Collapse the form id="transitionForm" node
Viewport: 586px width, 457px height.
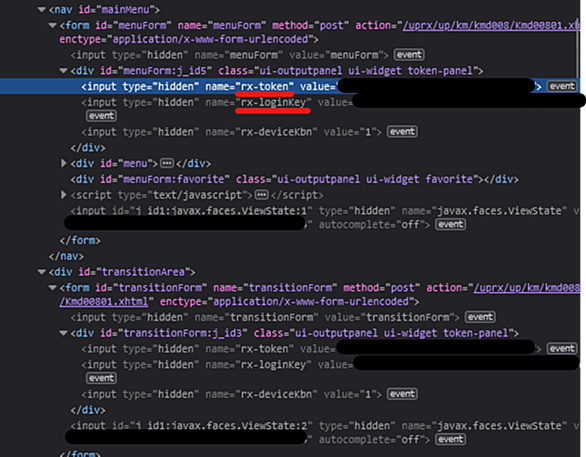[52, 288]
